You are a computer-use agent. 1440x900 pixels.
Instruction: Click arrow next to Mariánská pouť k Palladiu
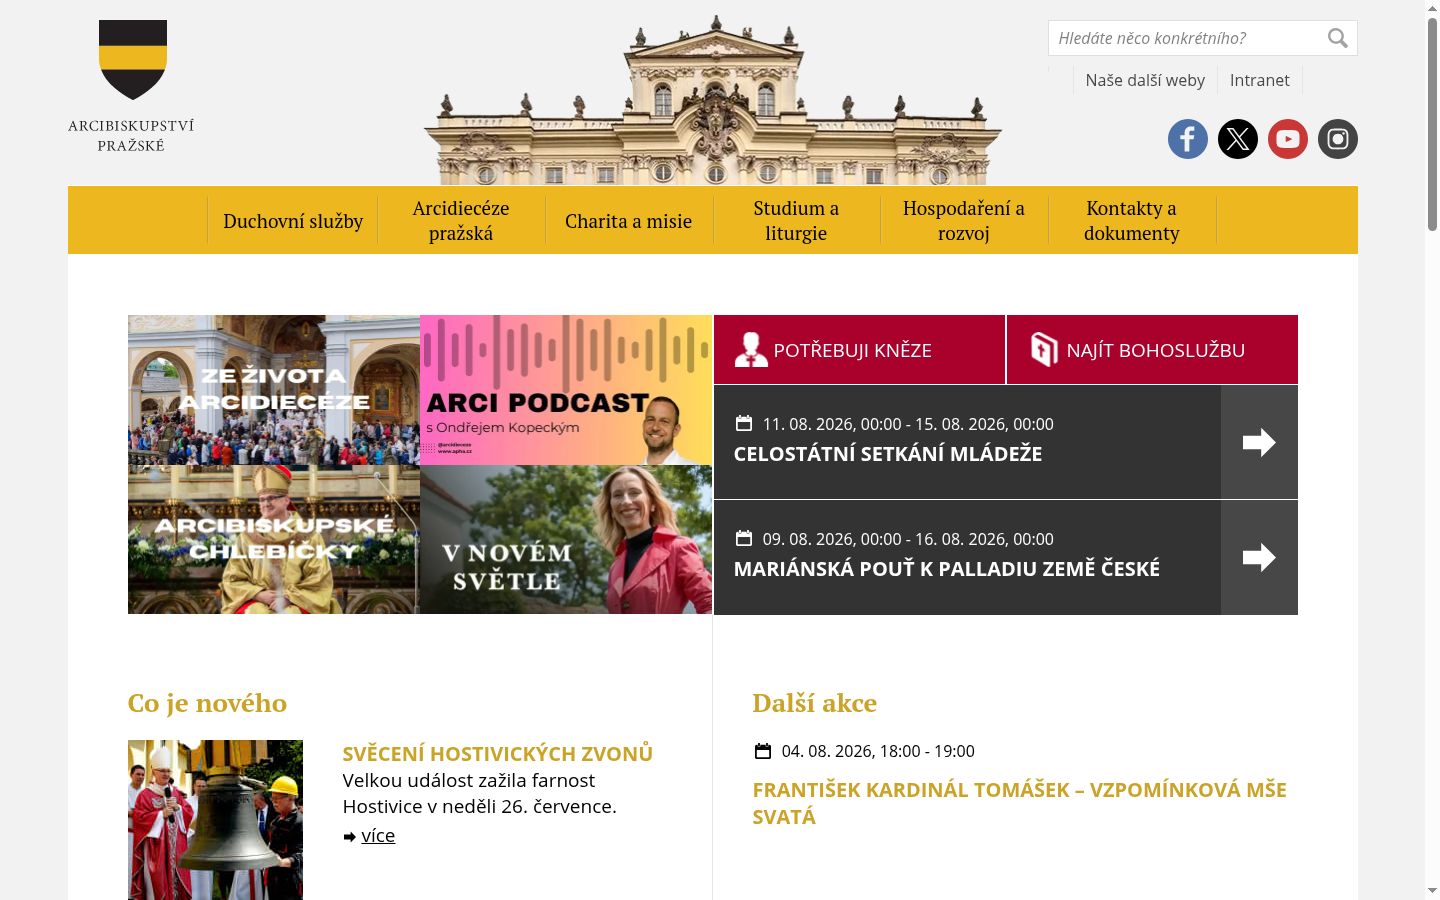tap(1259, 557)
